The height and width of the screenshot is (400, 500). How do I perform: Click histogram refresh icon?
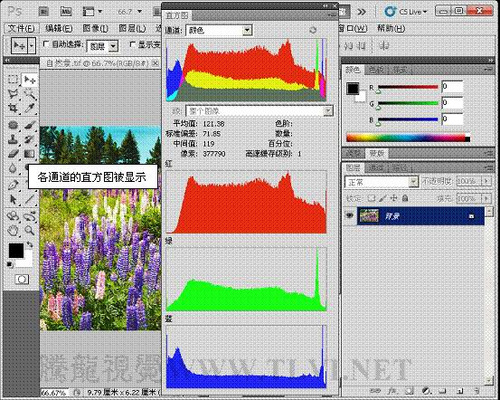313,30
